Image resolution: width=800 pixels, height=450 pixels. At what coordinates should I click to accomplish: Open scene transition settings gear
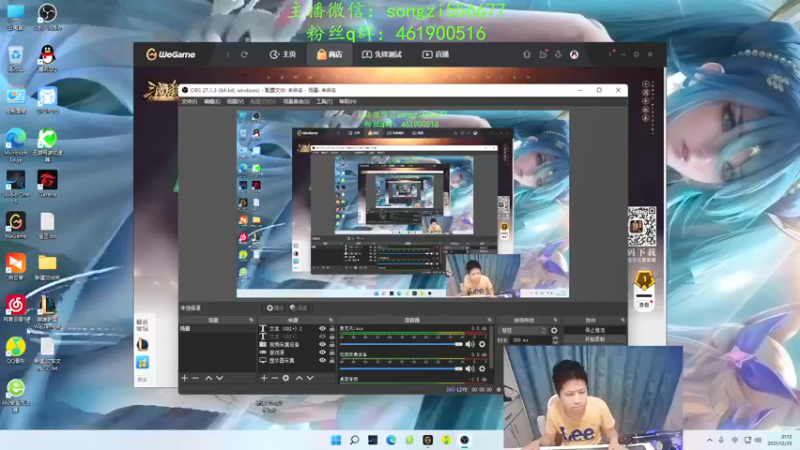(554, 331)
